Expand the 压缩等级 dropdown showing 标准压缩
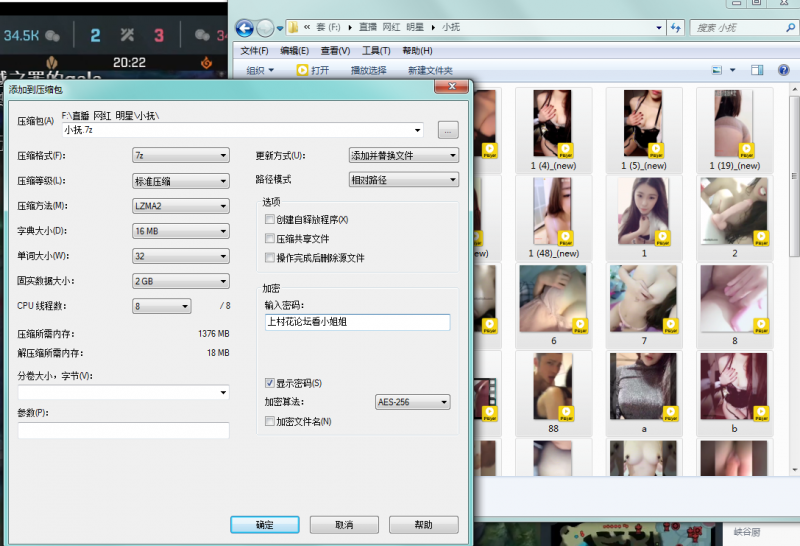Screen dimensions: 800x546 tap(181, 181)
